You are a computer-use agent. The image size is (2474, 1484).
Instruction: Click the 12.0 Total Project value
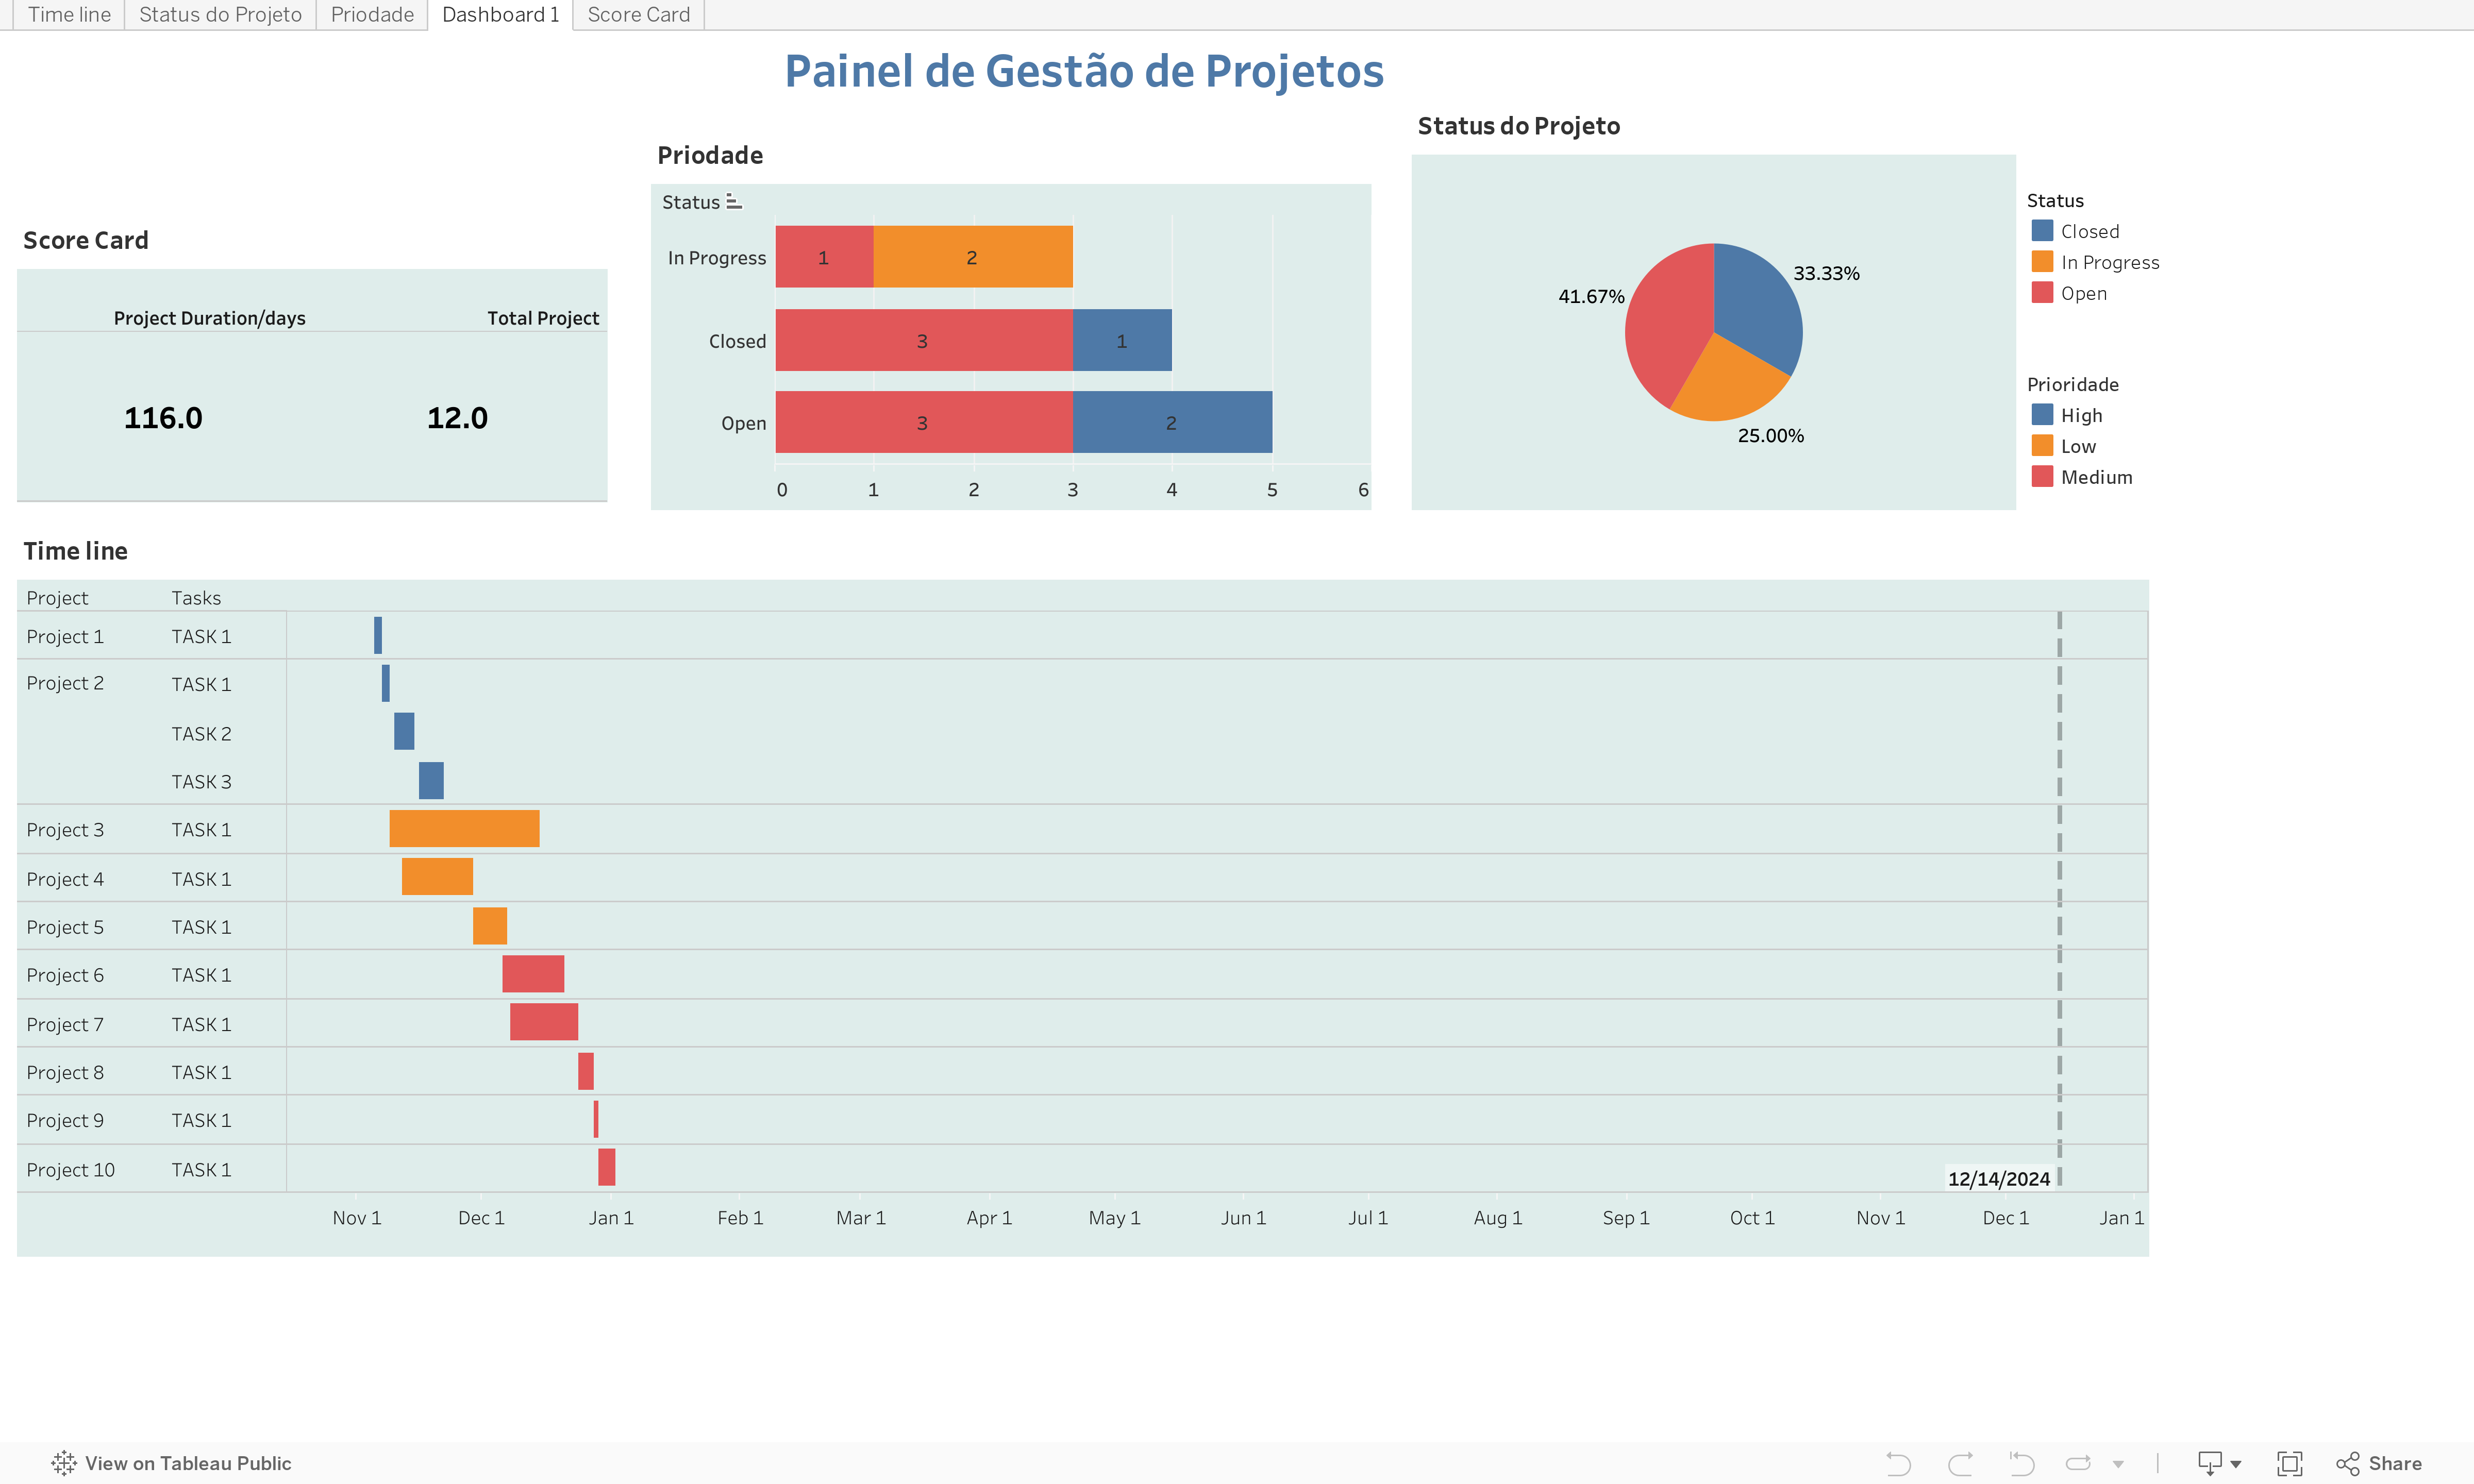coord(457,418)
